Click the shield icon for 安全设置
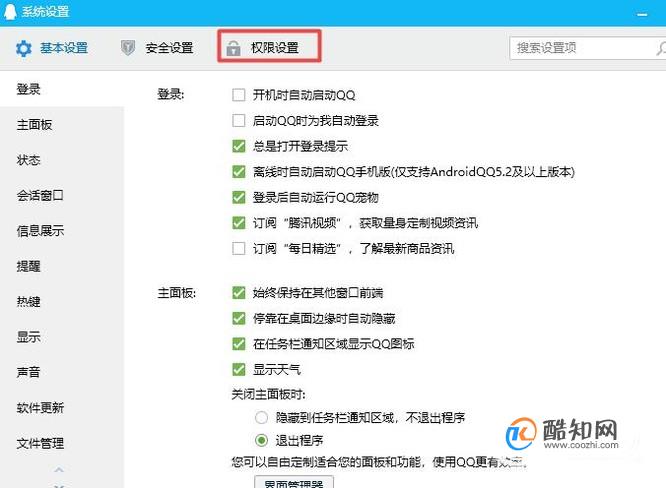 point(128,48)
